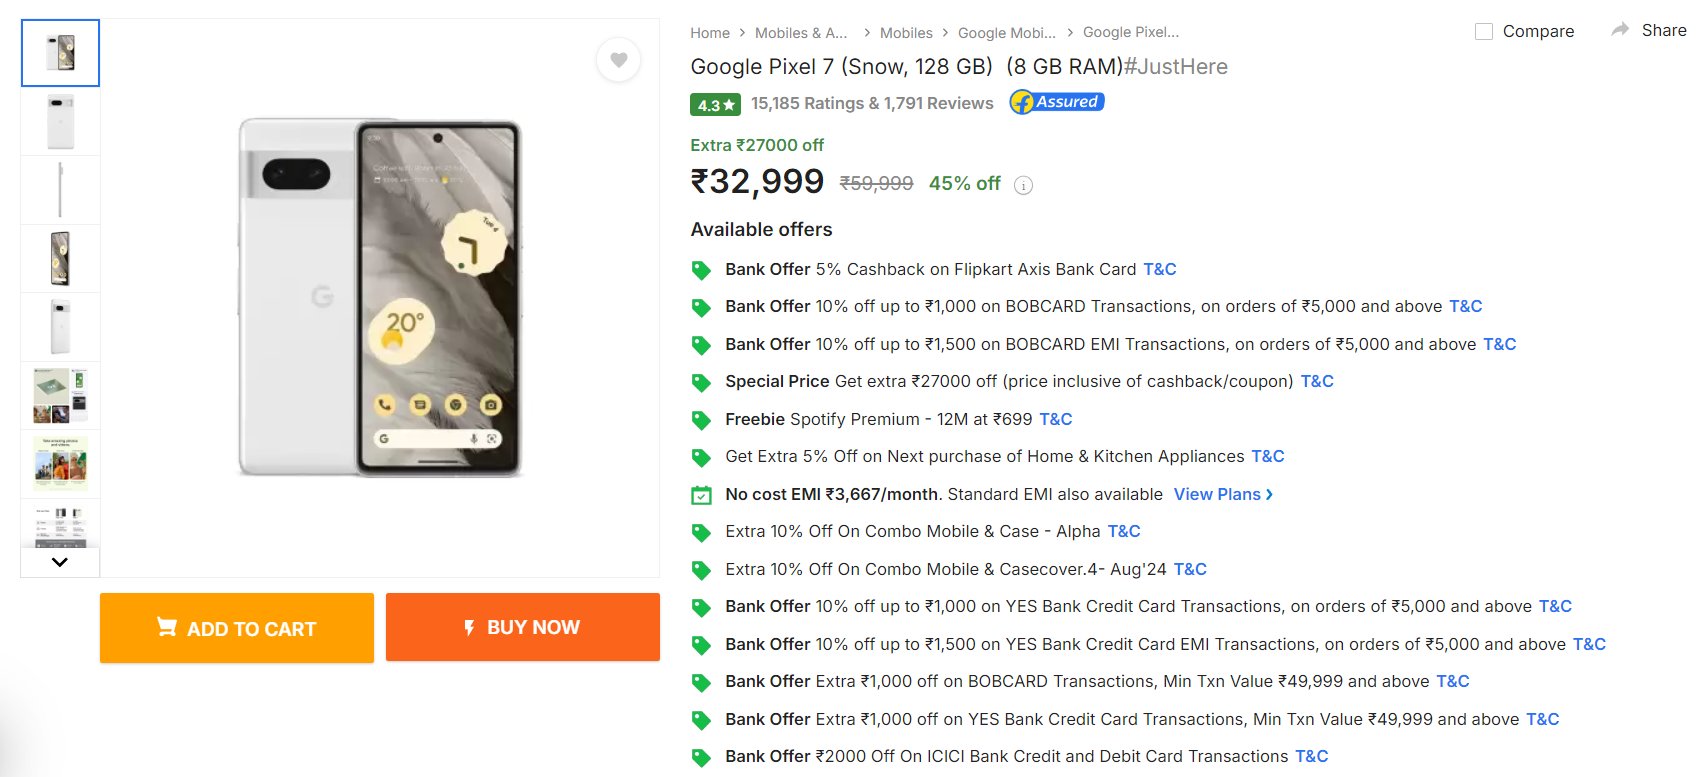Open Mobiles & Accessories breadcrumb
Screen dimensions: 1707x777
pos(801,33)
